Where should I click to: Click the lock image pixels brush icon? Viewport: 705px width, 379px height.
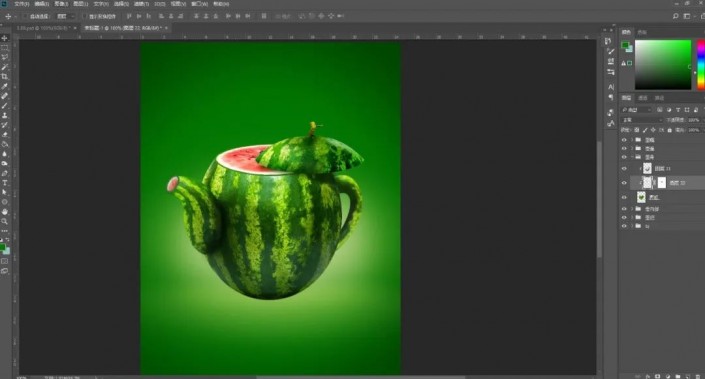pyautogui.click(x=645, y=130)
